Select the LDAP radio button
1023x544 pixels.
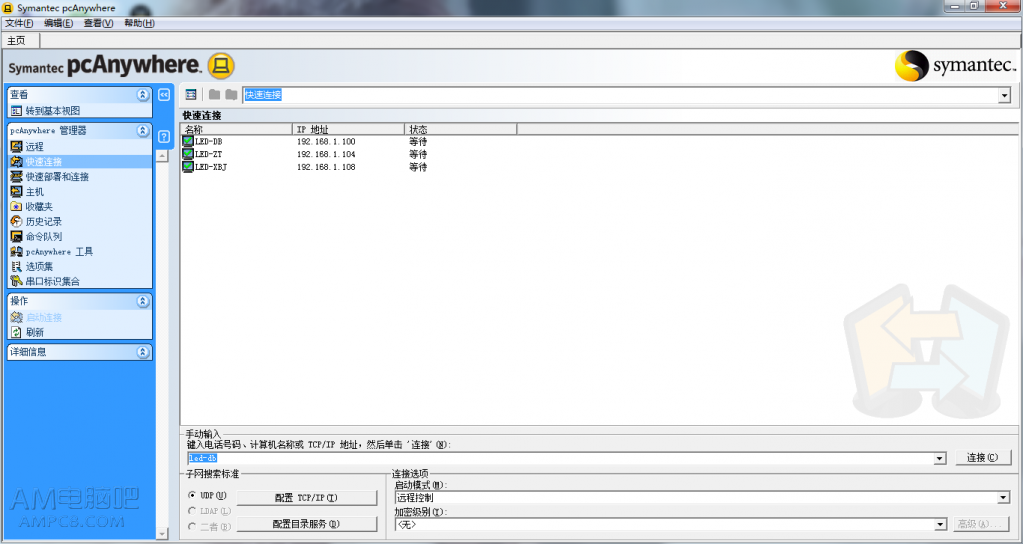tap(192, 511)
